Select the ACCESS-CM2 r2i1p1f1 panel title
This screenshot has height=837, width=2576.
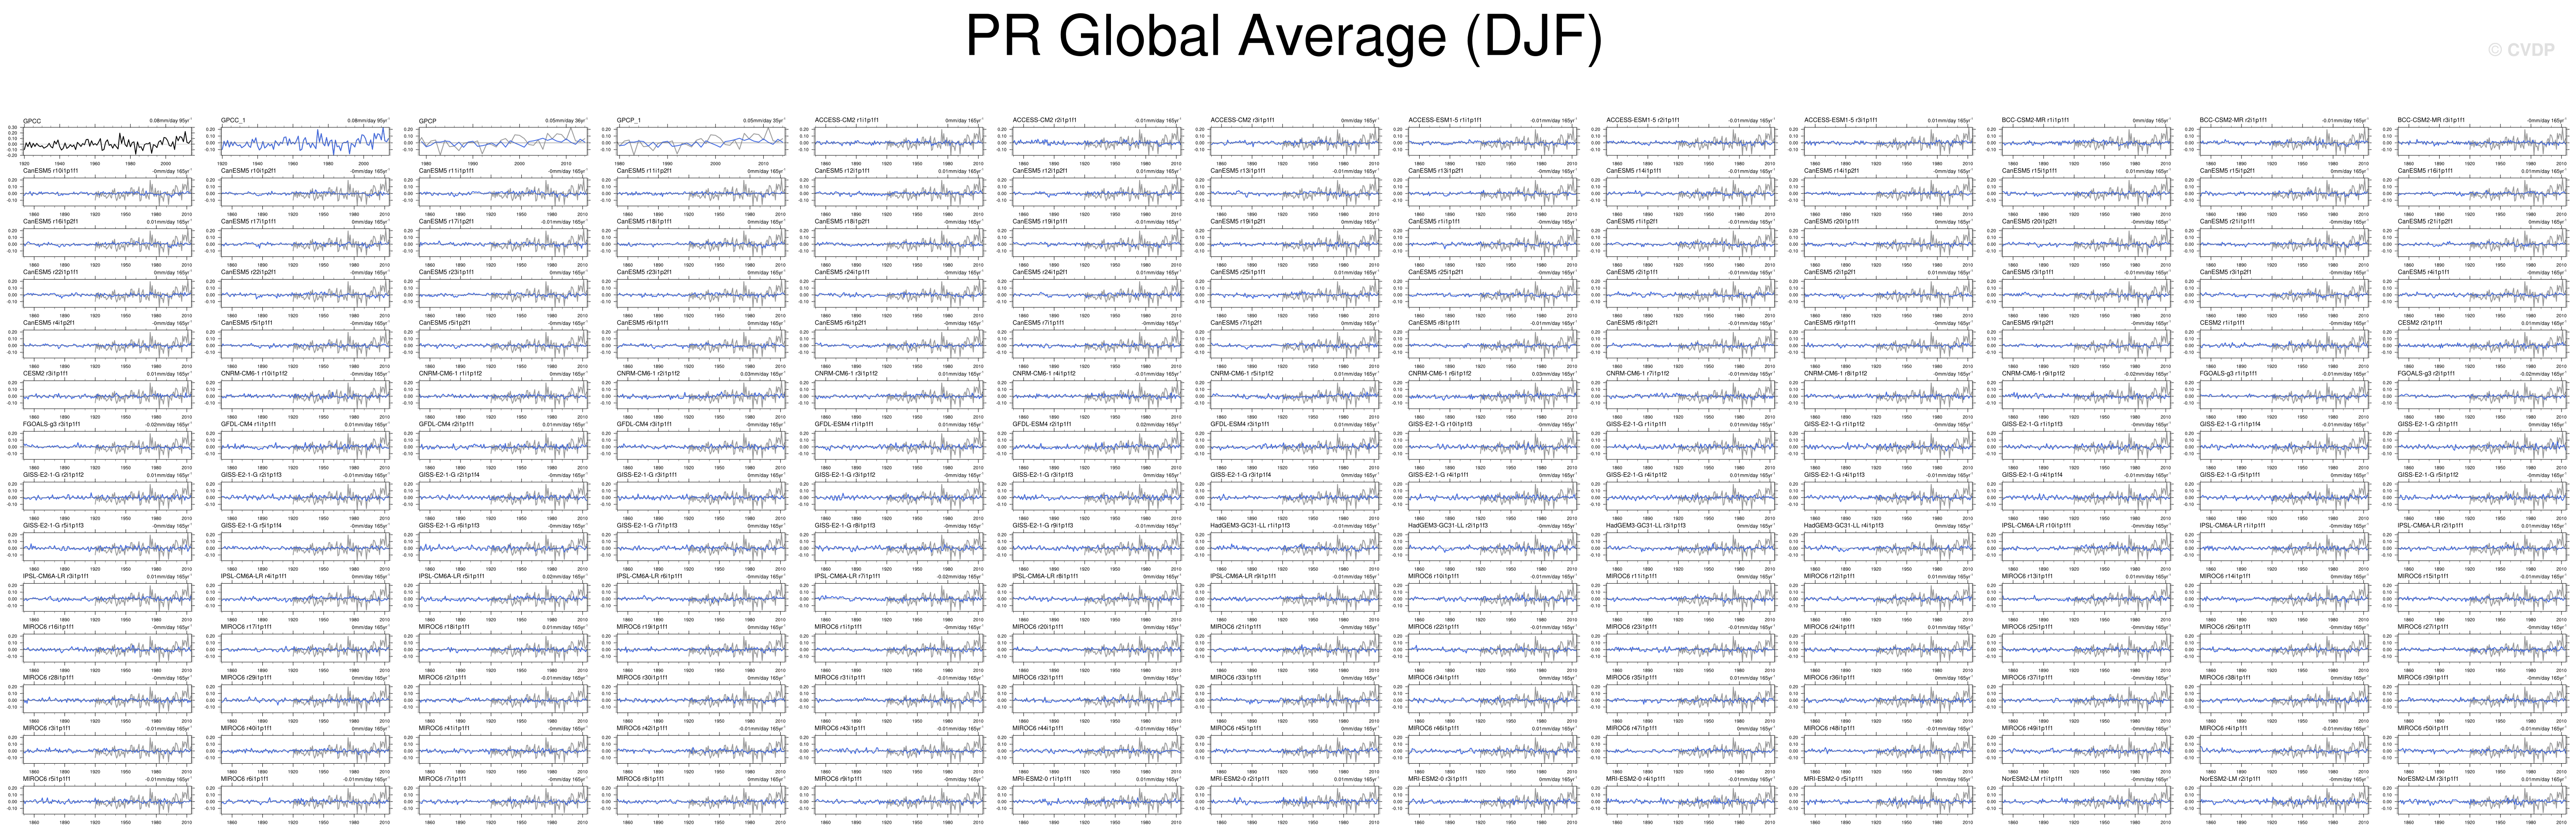[1045, 120]
